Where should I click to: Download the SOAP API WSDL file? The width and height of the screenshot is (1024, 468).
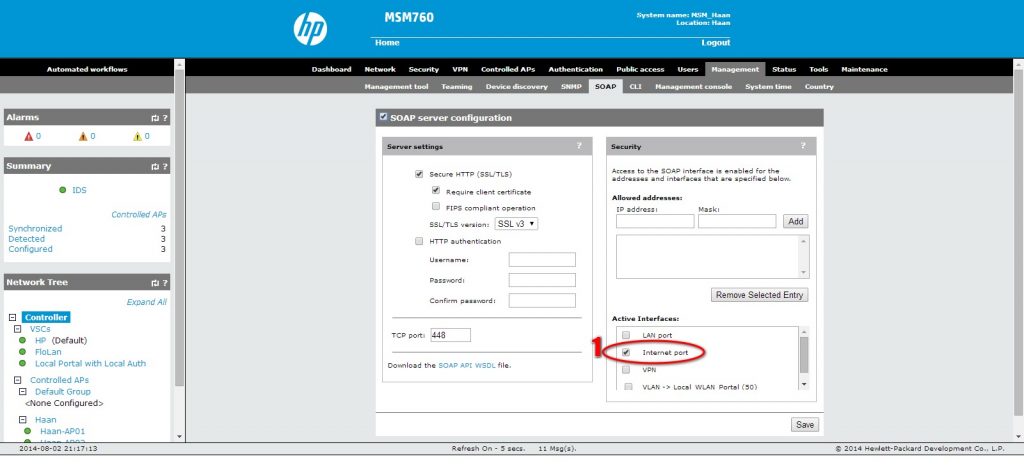point(467,366)
